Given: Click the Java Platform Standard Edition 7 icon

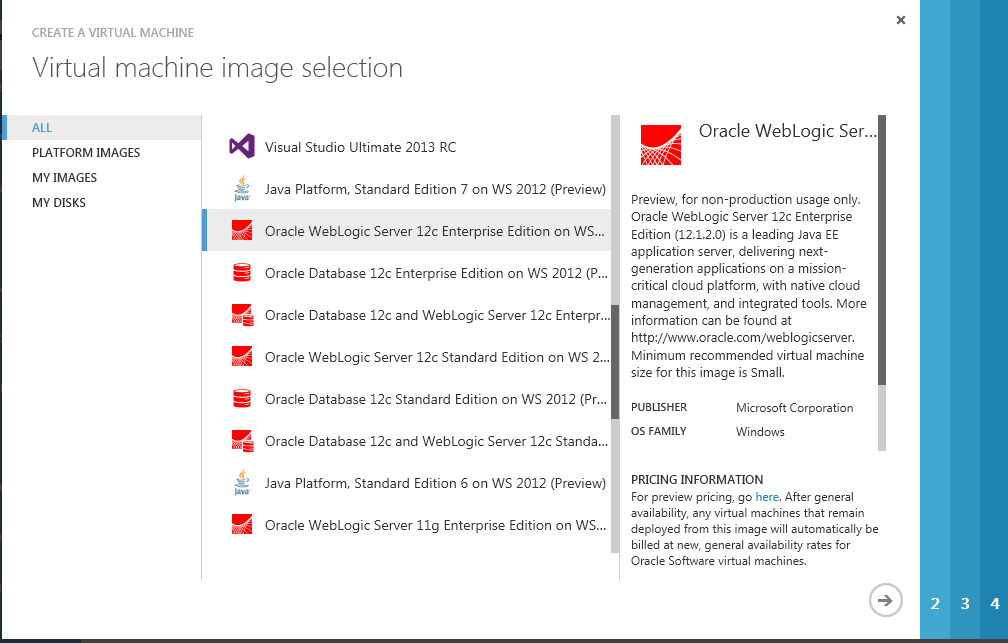Looking at the screenshot, I should point(241,188).
